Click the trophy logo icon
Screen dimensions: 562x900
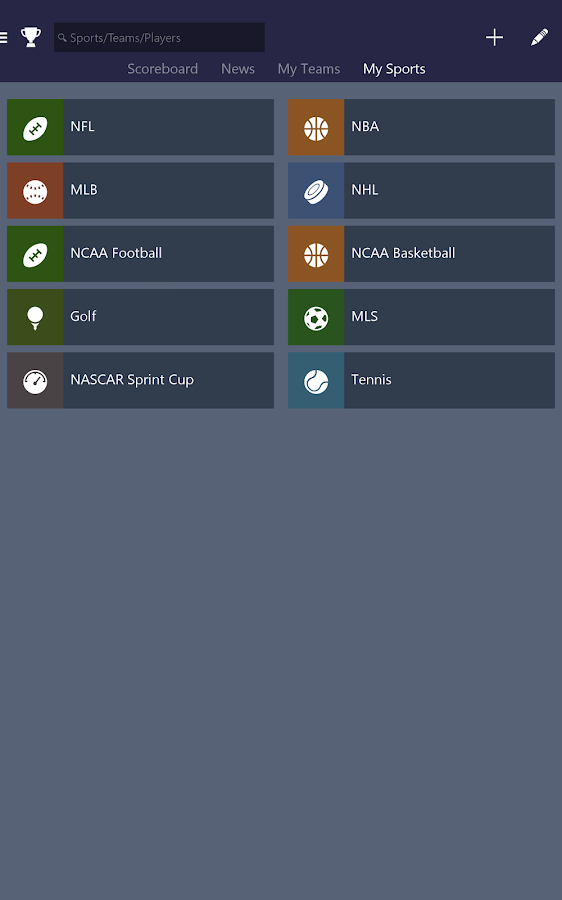click(x=30, y=37)
